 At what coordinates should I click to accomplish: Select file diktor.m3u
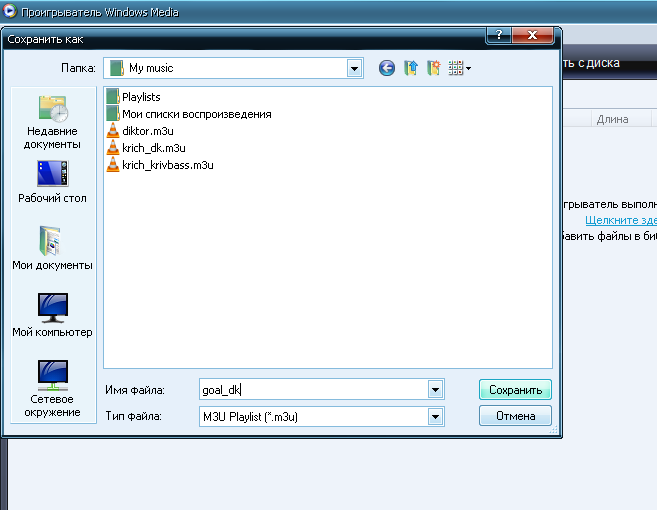tap(140, 131)
